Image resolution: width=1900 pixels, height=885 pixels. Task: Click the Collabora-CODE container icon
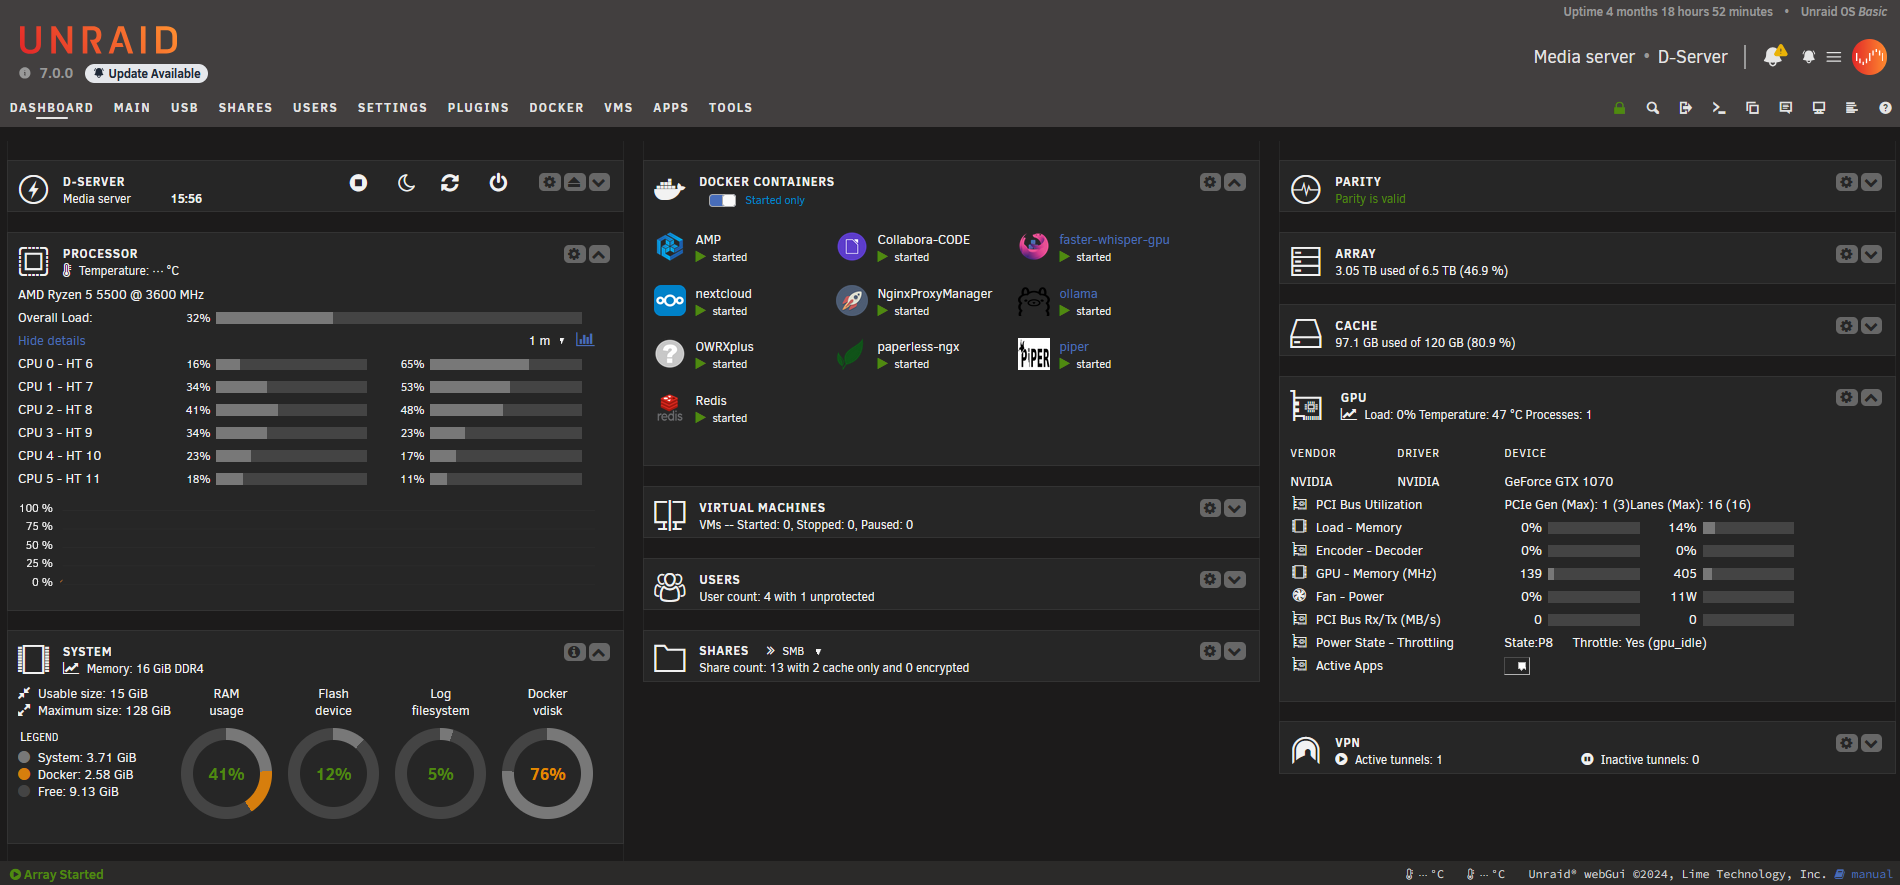[x=851, y=246]
